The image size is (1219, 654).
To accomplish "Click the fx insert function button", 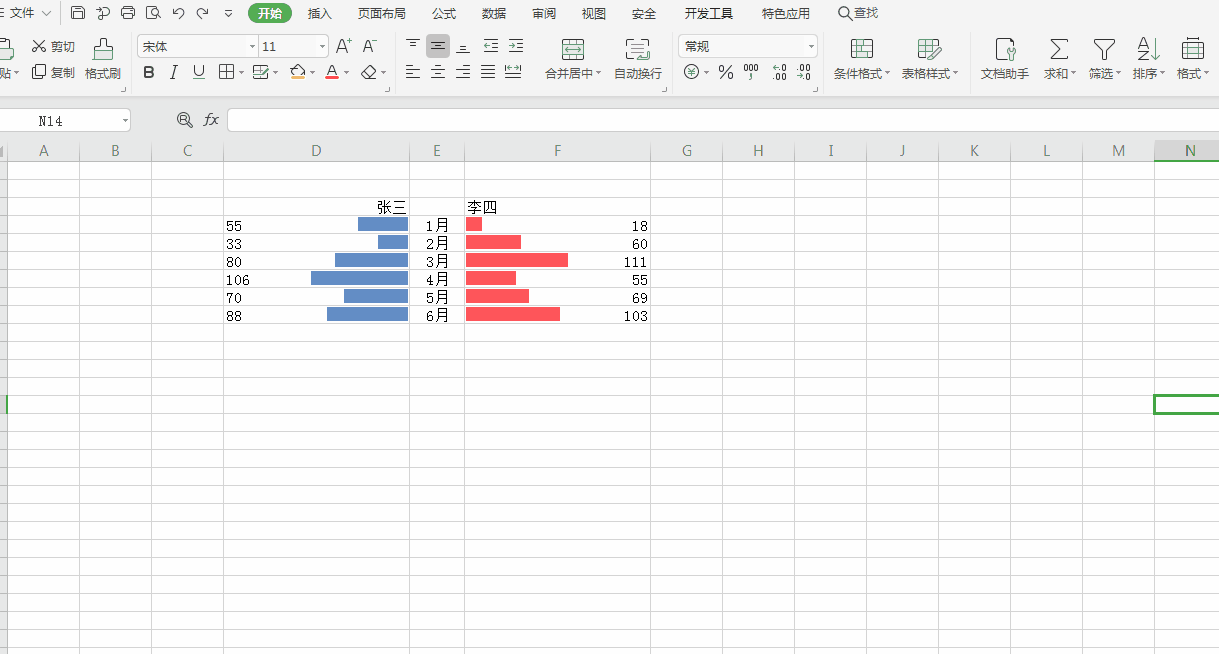I will [211, 120].
